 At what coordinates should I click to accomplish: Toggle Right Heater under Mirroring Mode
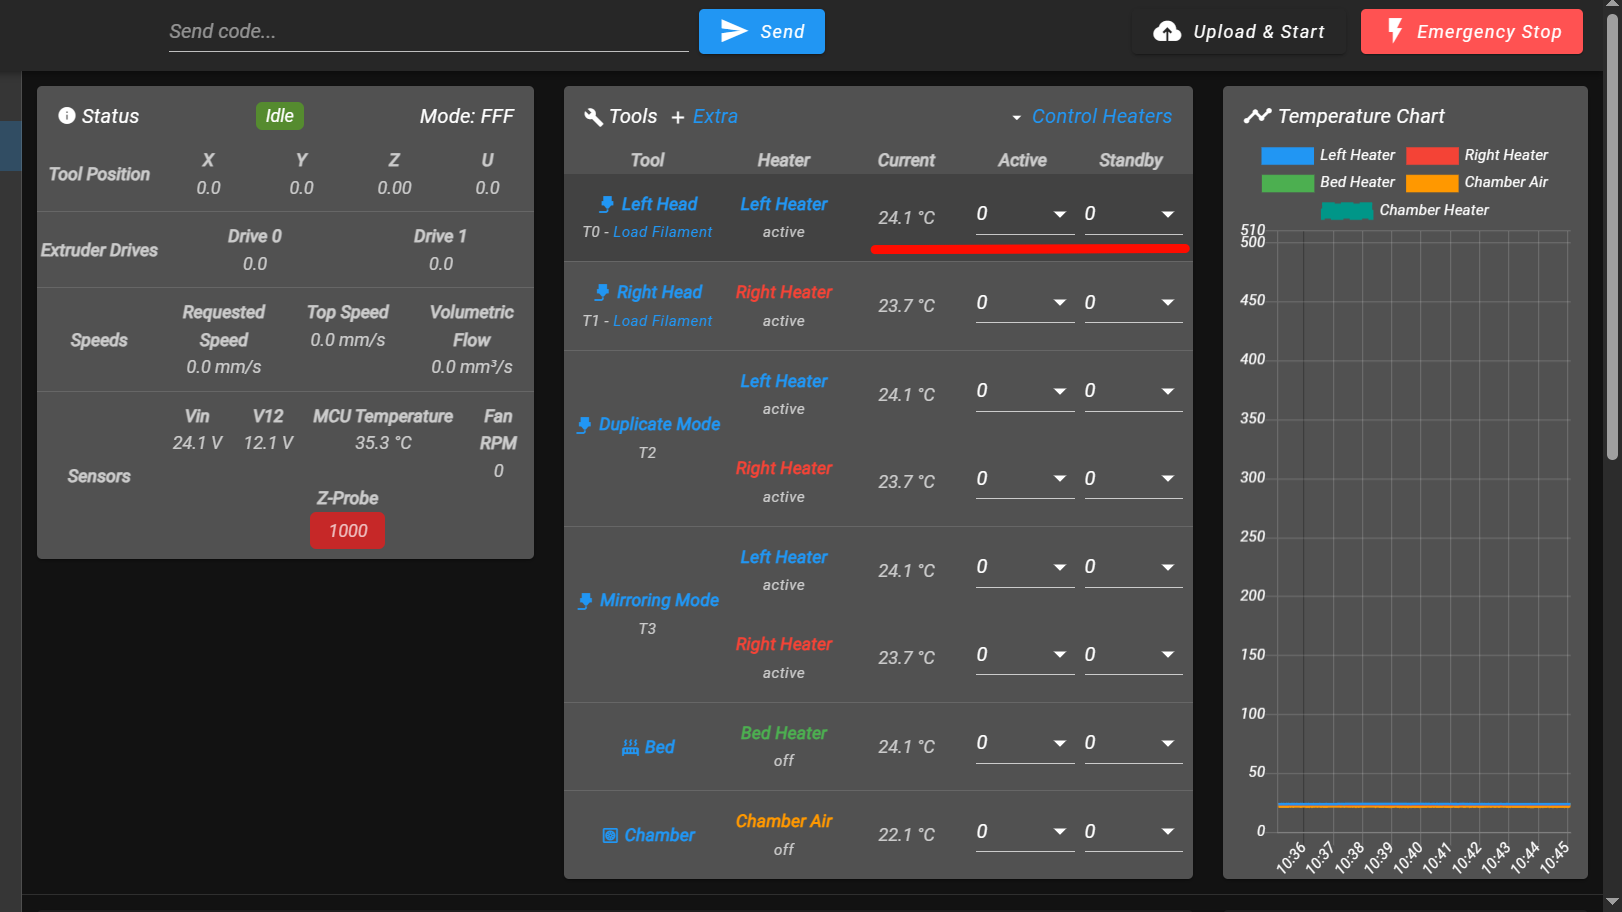coord(784,644)
